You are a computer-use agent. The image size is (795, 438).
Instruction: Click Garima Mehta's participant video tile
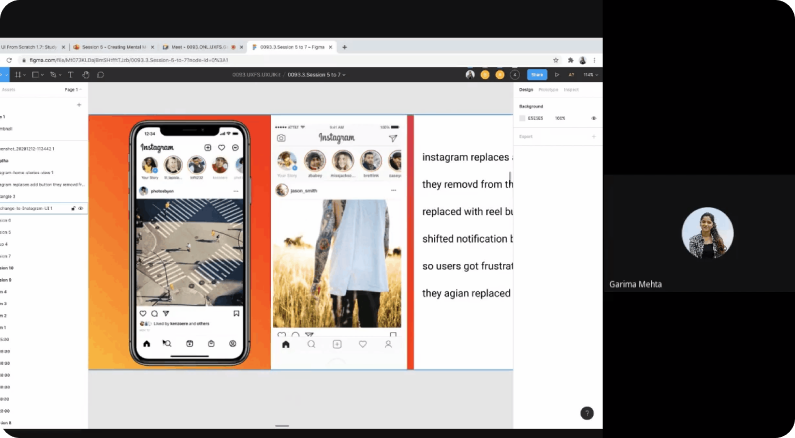click(x=699, y=233)
